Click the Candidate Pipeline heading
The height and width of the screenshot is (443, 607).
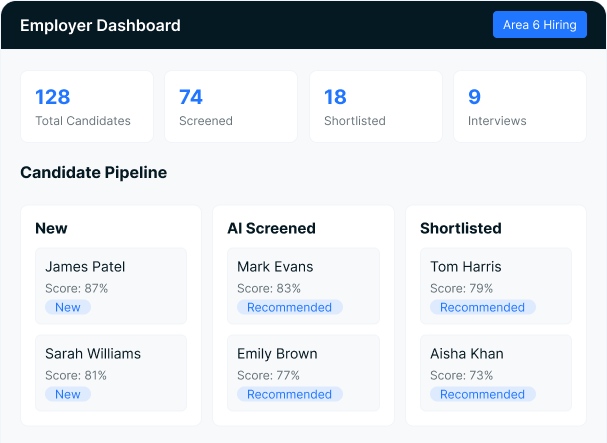click(x=94, y=173)
